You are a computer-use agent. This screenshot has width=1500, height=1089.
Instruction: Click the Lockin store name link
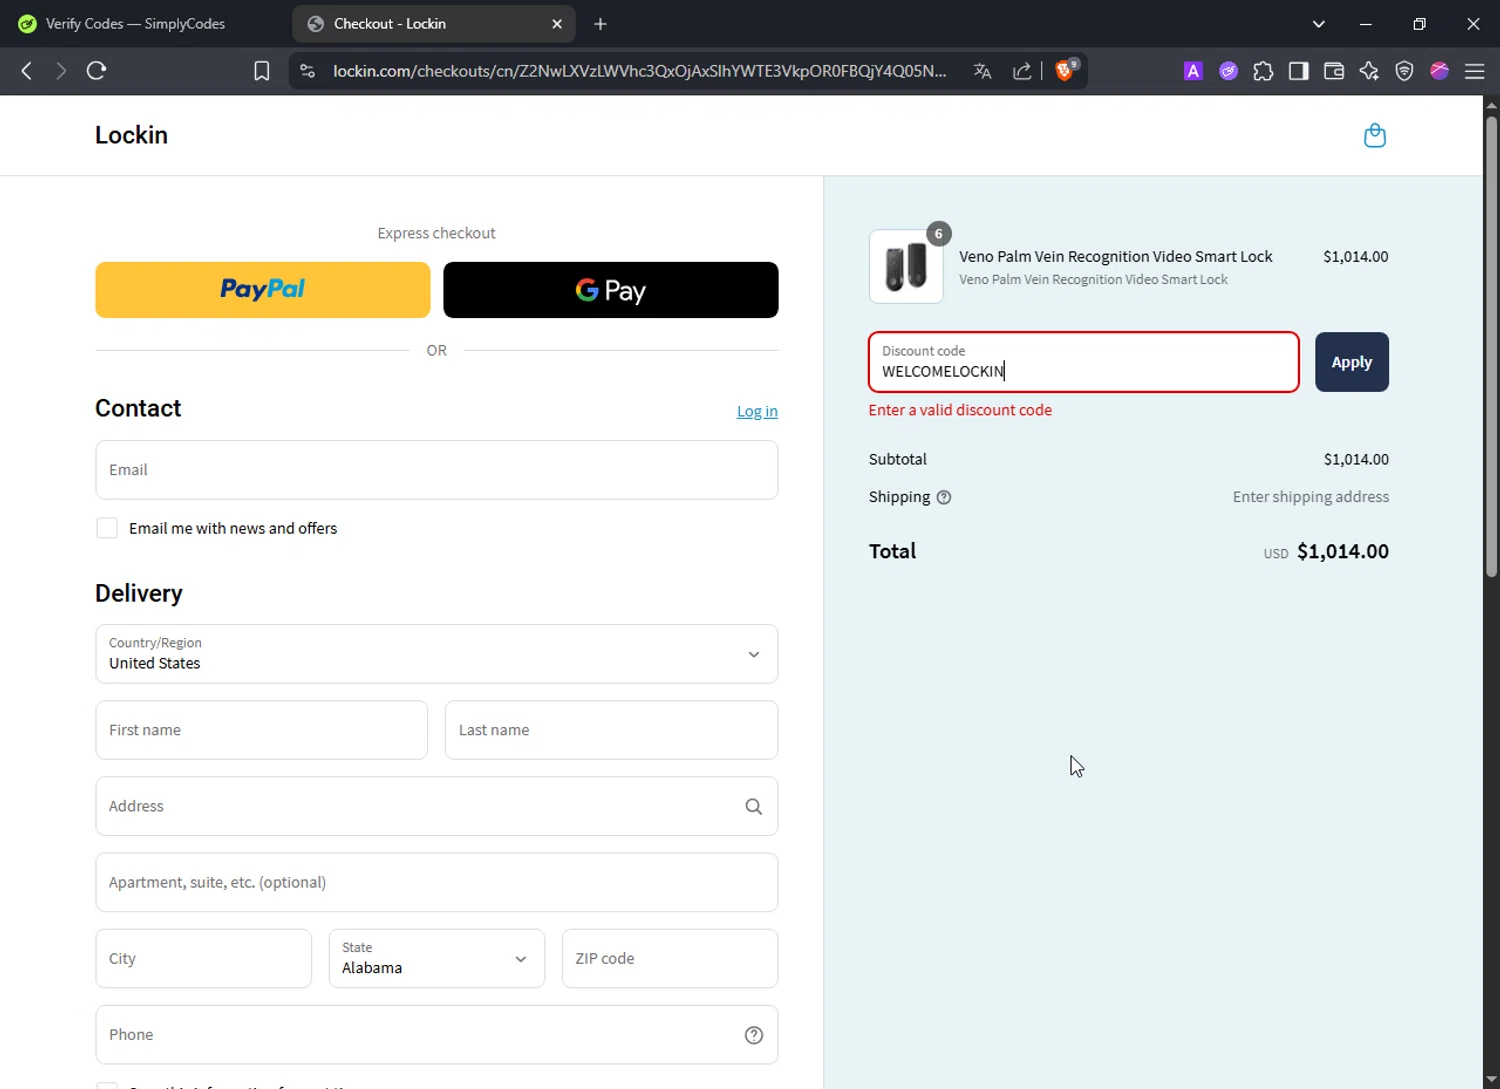pyautogui.click(x=131, y=135)
